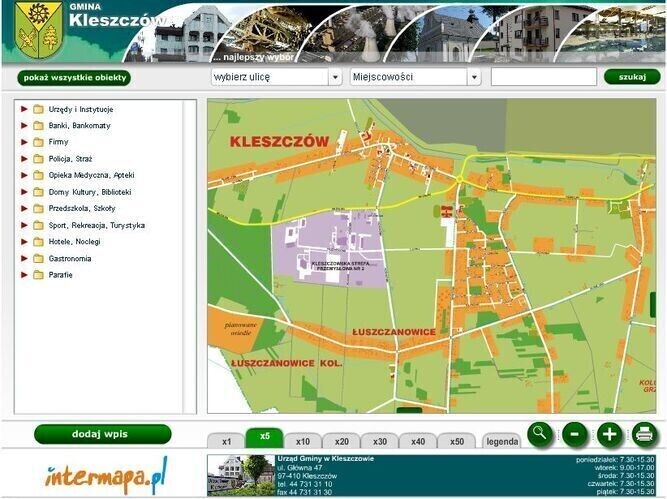Click the magnifier search icon below map
The image size is (667, 499).
point(540,434)
